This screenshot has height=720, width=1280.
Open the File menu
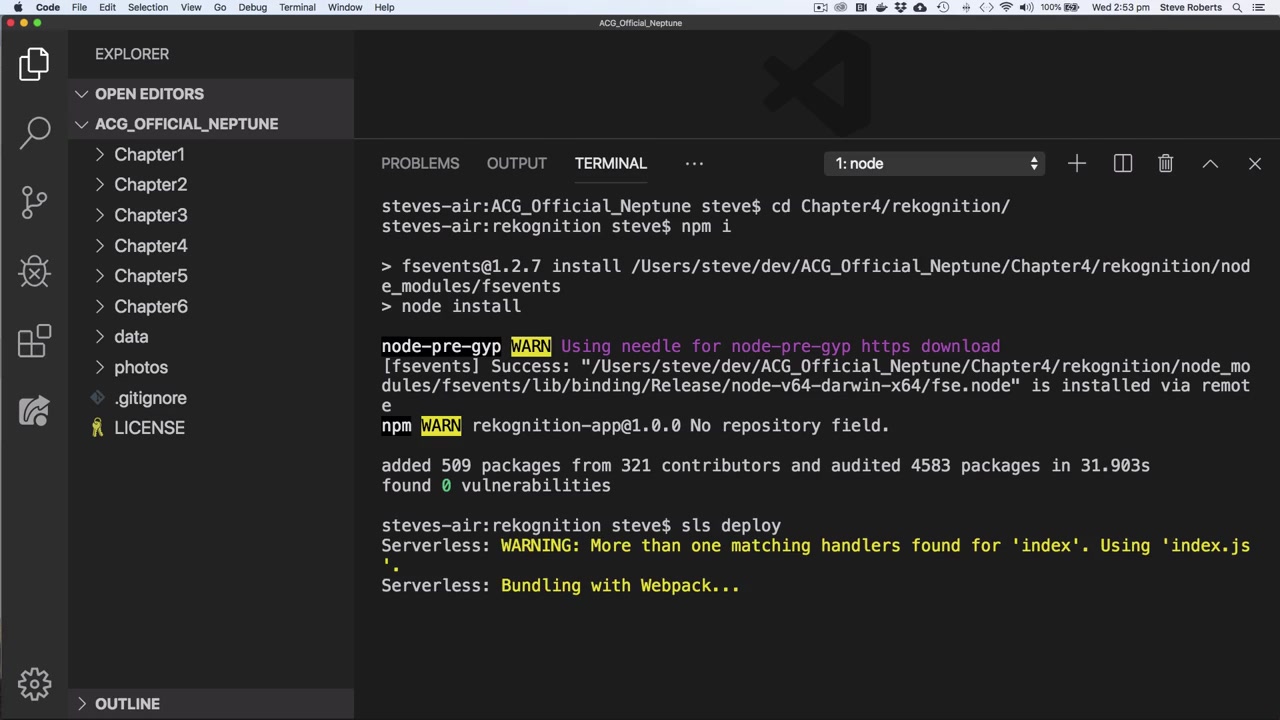79,7
